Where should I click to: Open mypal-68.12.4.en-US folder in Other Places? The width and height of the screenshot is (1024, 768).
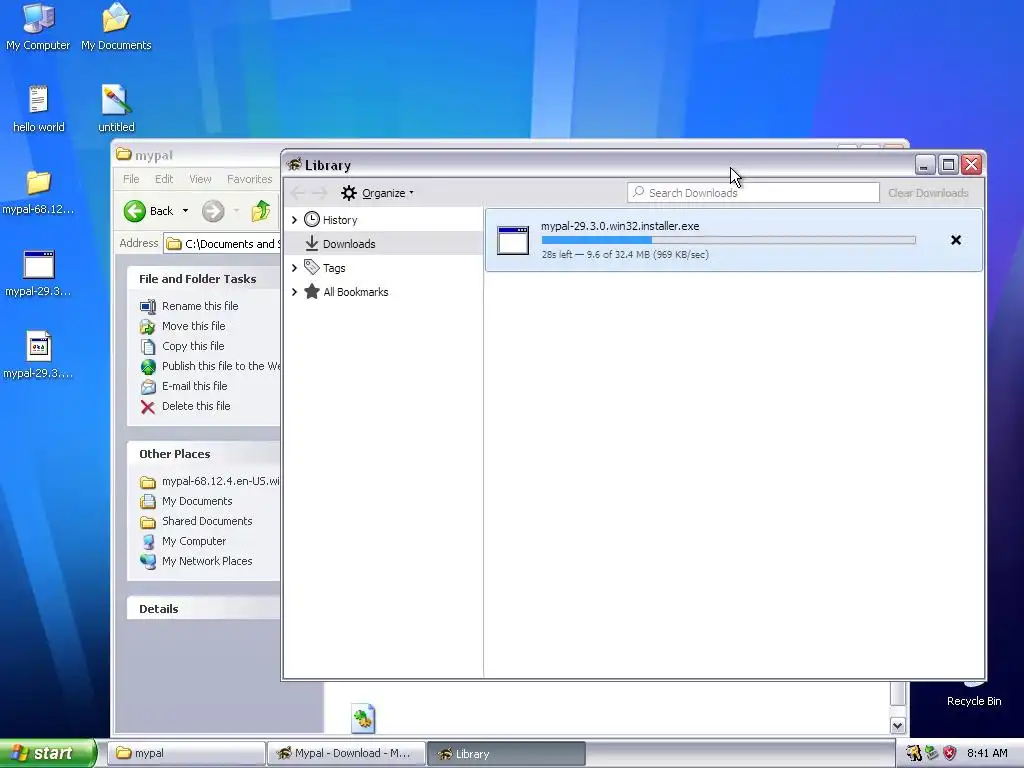pyautogui.click(x=221, y=481)
